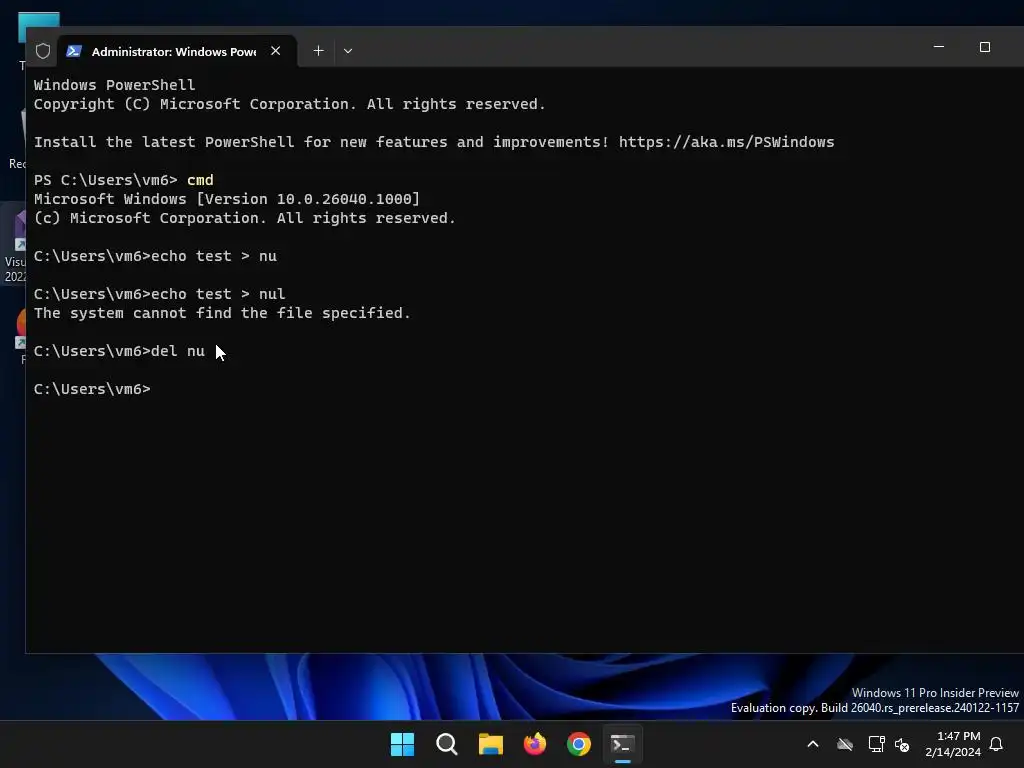Show hidden system tray icons
The width and height of the screenshot is (1024, 768).
[x=813, y=744]
